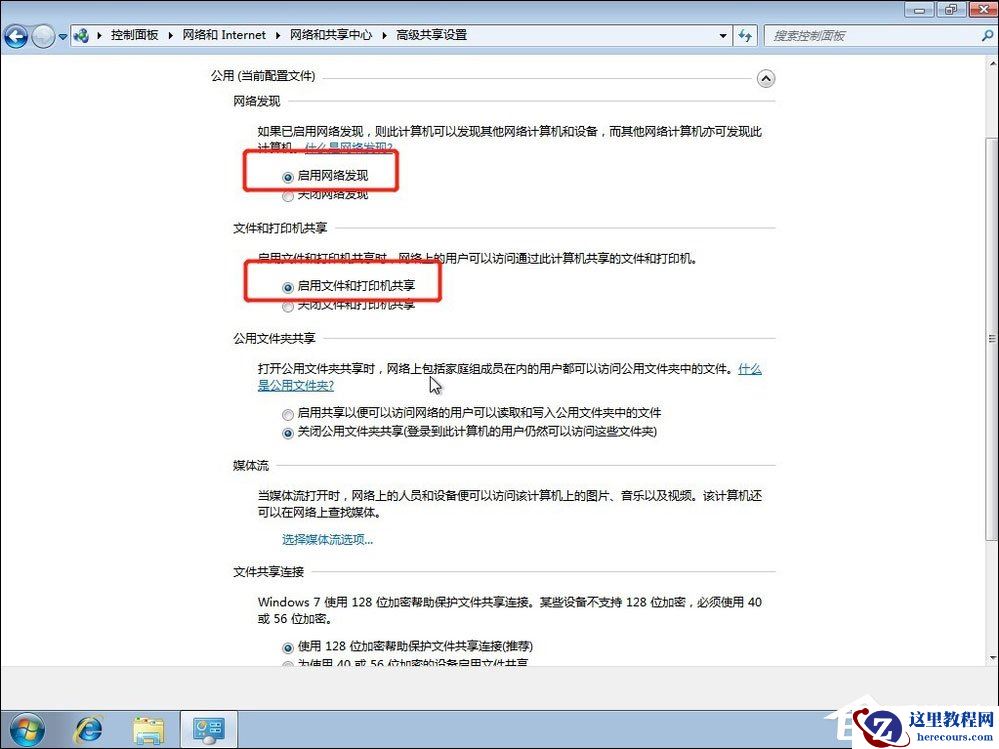
Task: Click the forward navigation arrow
Action: tap(41, 36)
